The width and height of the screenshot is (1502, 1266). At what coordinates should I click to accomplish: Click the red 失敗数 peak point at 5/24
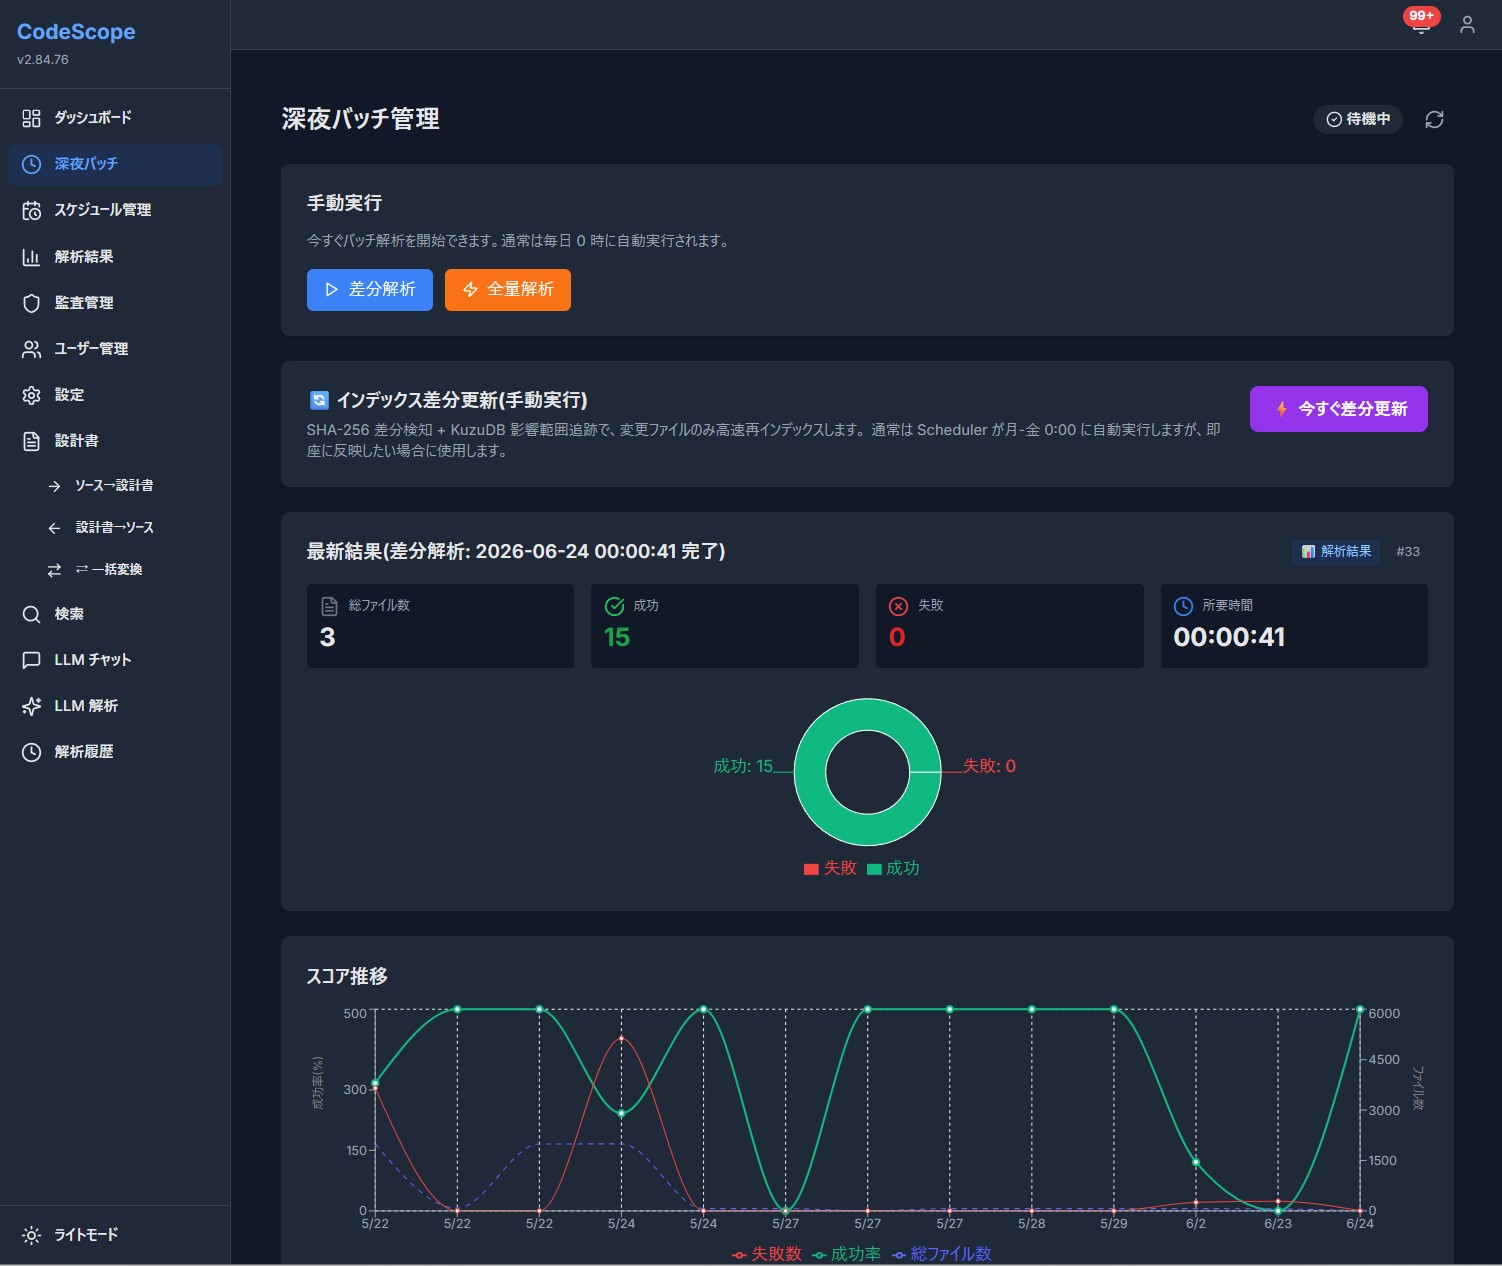tap(621, 1038)
